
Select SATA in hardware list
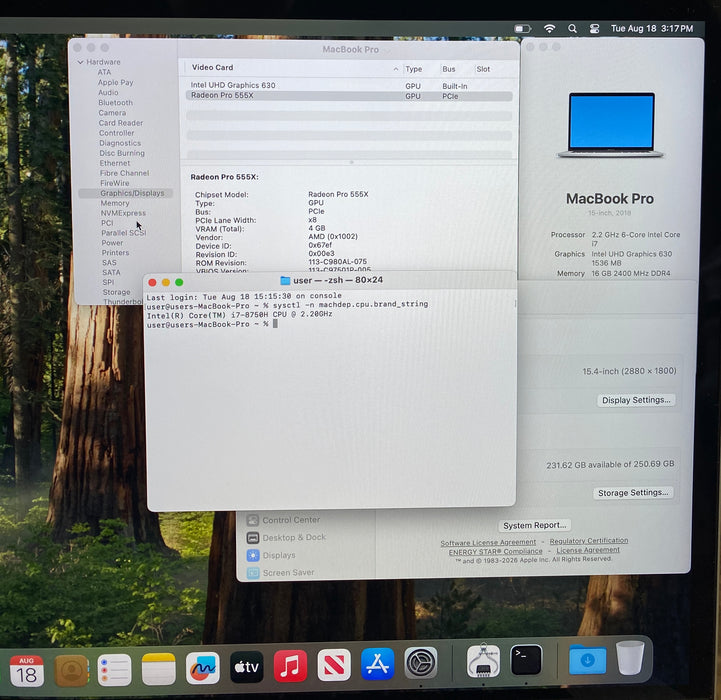click(x=111, y=273)
